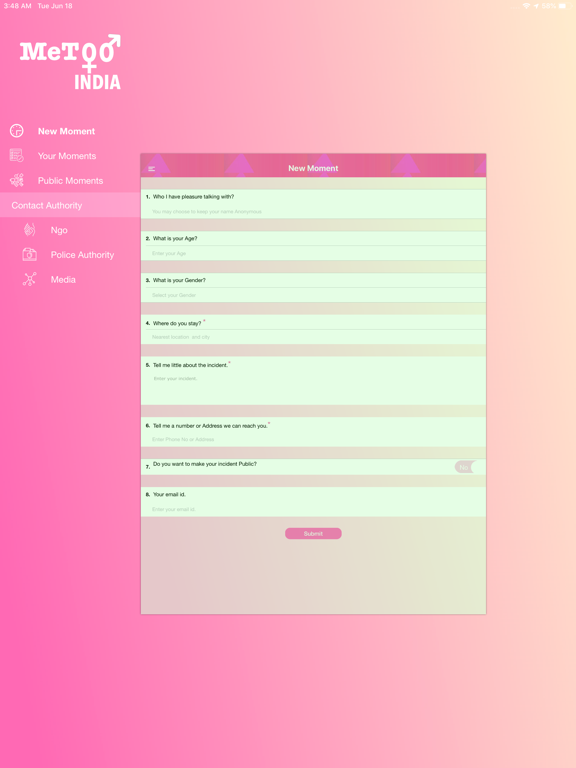Screen dimensions: 576x768
Task: Tap the battery indicator in status bar
Action: click(x=562, y=6)
